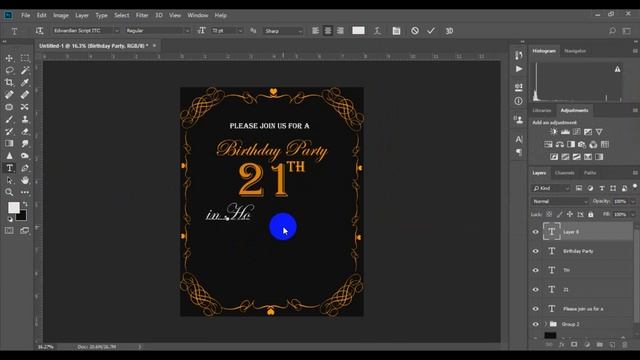640x360 pixels.
Task: Open the search icon in options bar
Action: pyautogui.click(x=612, y=31)
